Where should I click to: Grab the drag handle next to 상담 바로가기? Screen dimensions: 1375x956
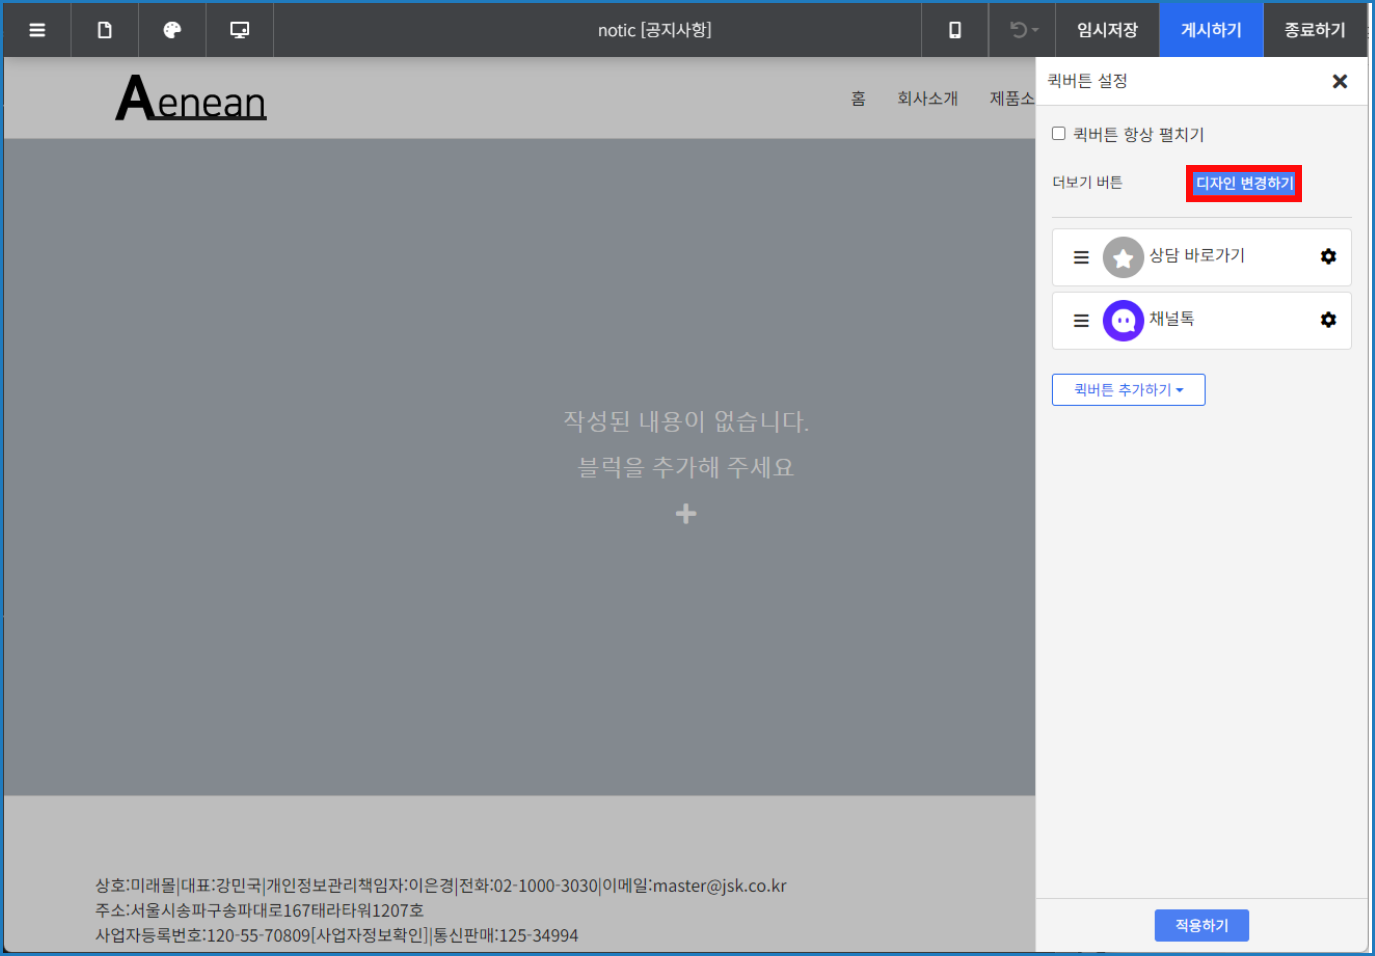point(1080,256)
